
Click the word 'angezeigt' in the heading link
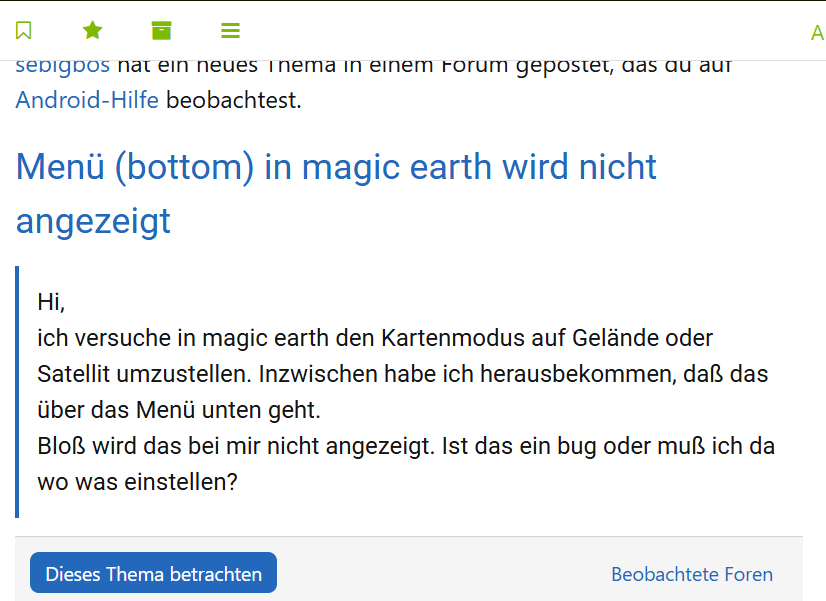[93, 222]
